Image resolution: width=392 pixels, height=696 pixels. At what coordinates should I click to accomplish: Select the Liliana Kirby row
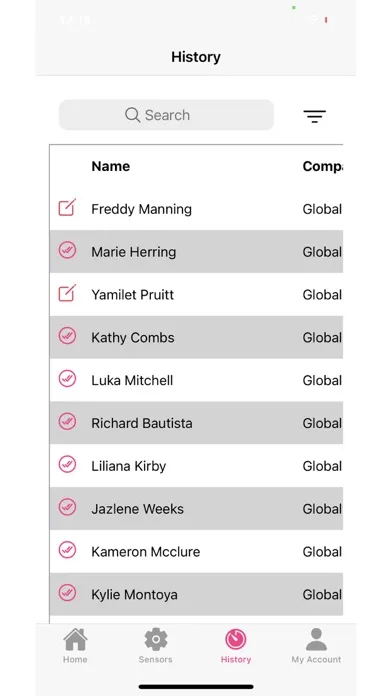pyautogui.click(x=196, y=466)
